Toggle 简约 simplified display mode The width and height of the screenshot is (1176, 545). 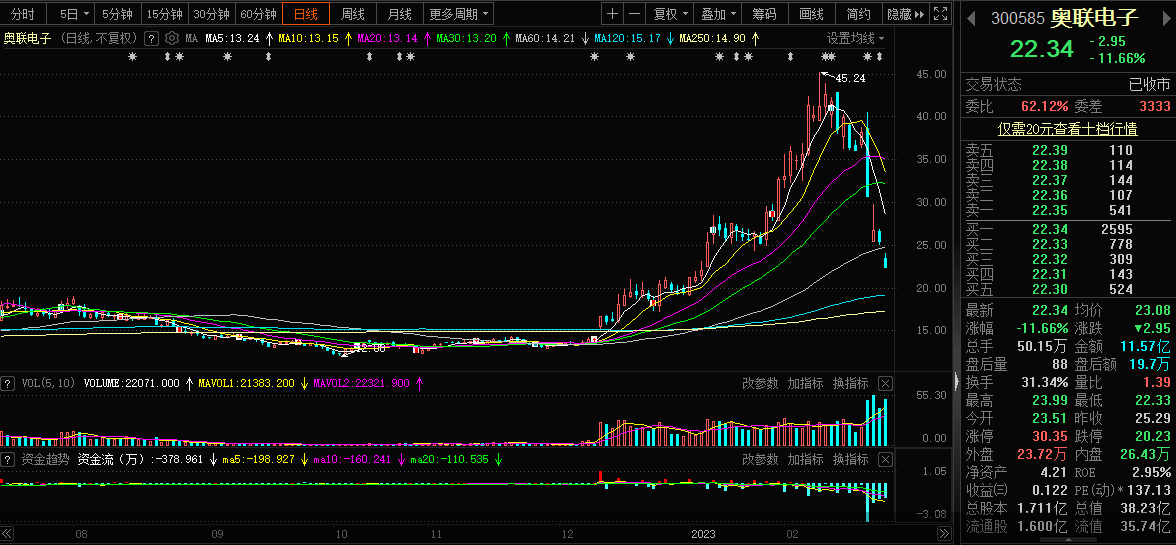[x=858, y=14]
